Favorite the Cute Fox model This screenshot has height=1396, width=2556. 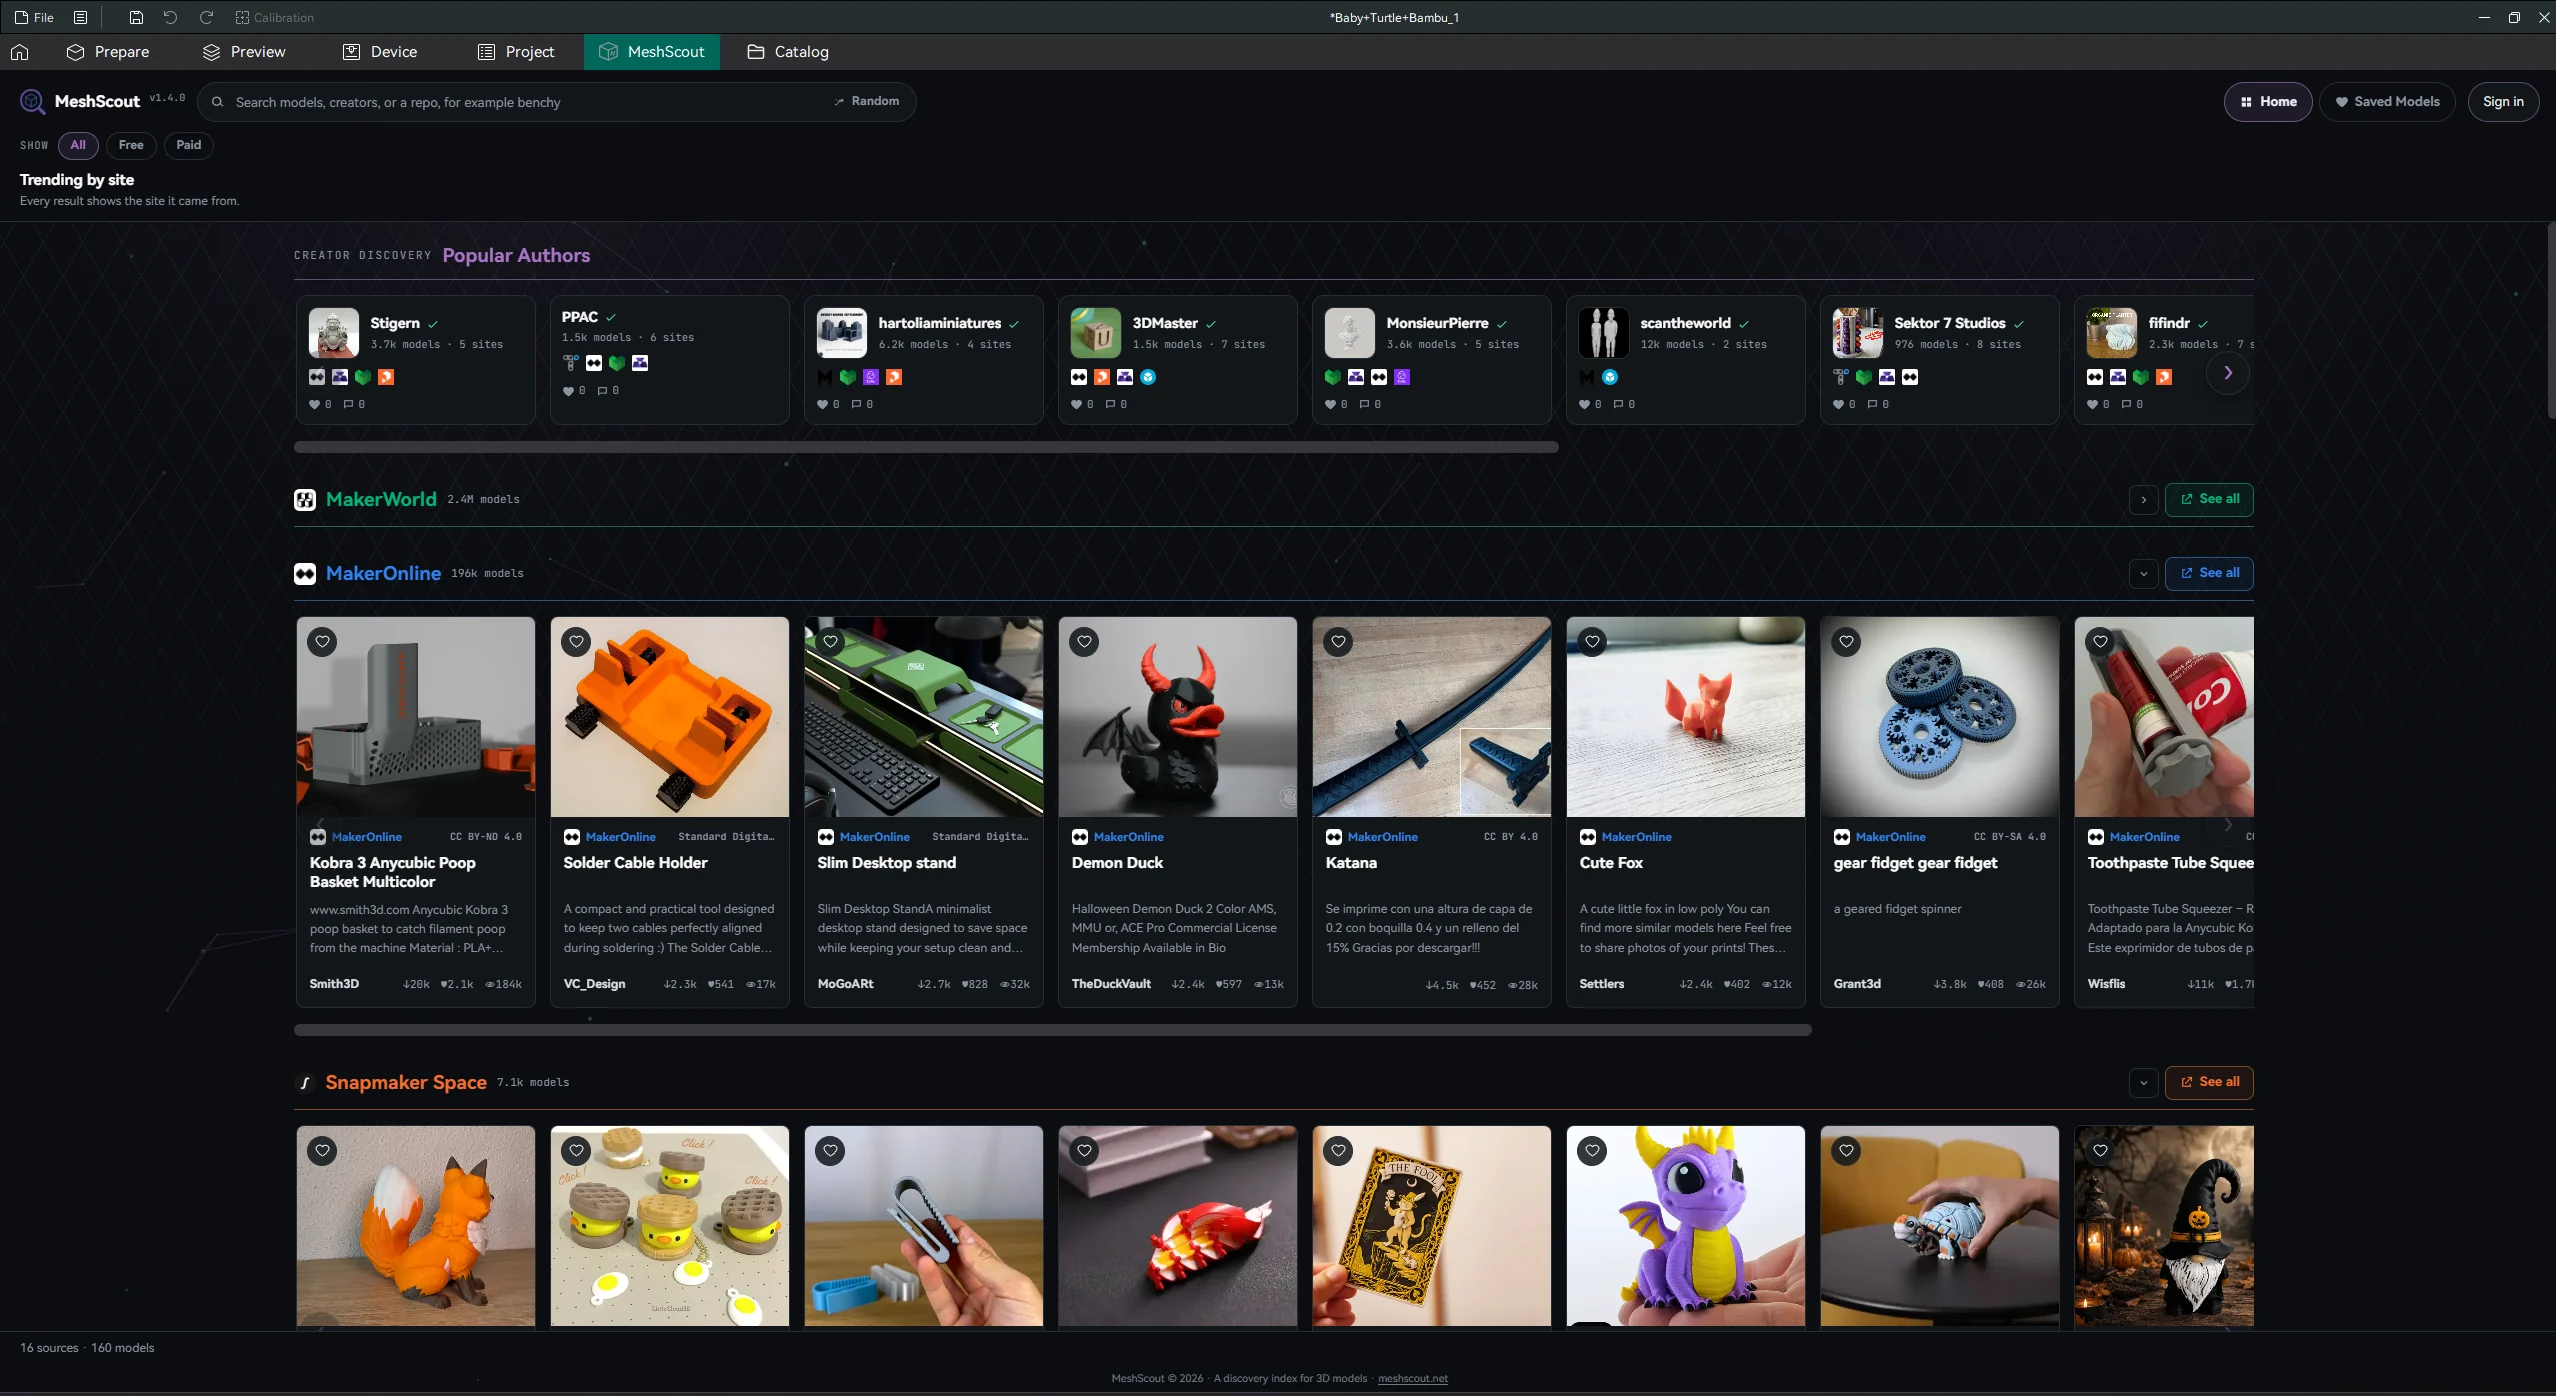pyautogui.click(x=1592, y=642)
